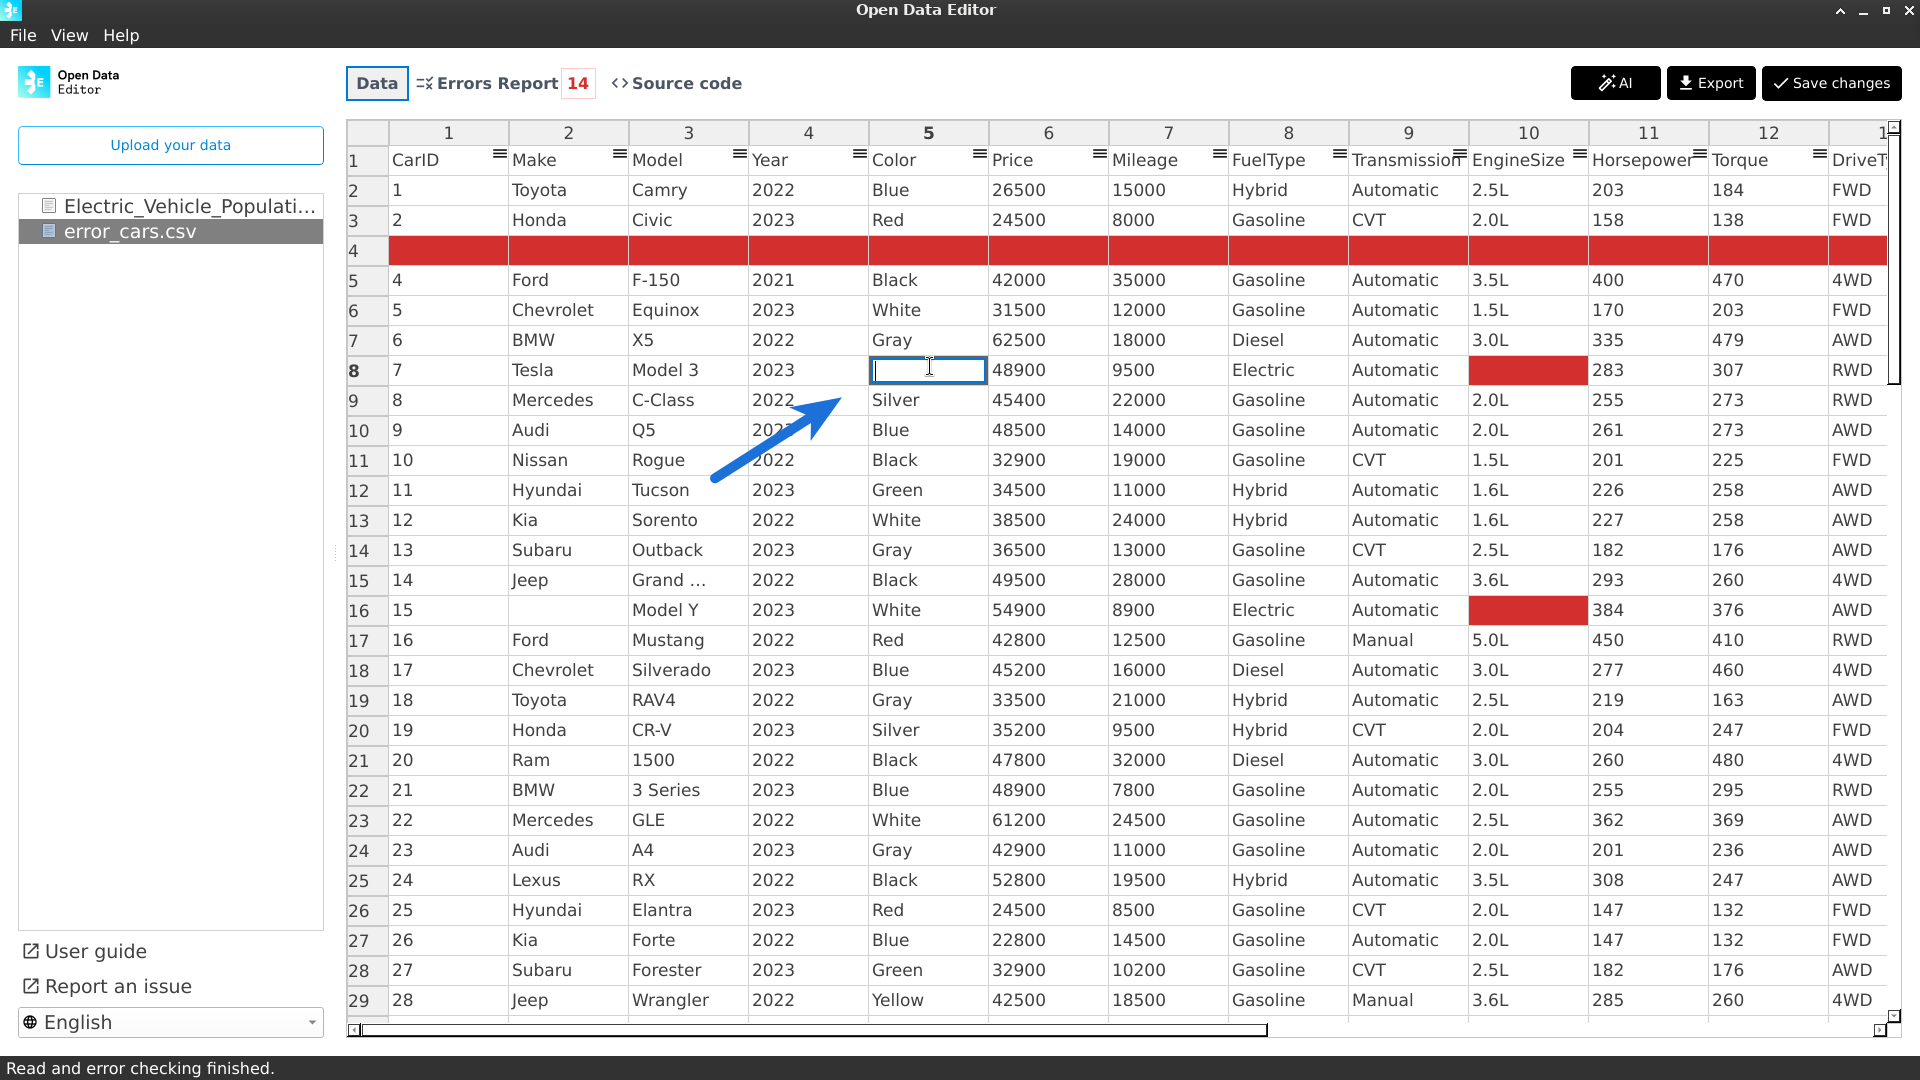
Task: Click the globe icon next to English
Action: click(31, 1022)
